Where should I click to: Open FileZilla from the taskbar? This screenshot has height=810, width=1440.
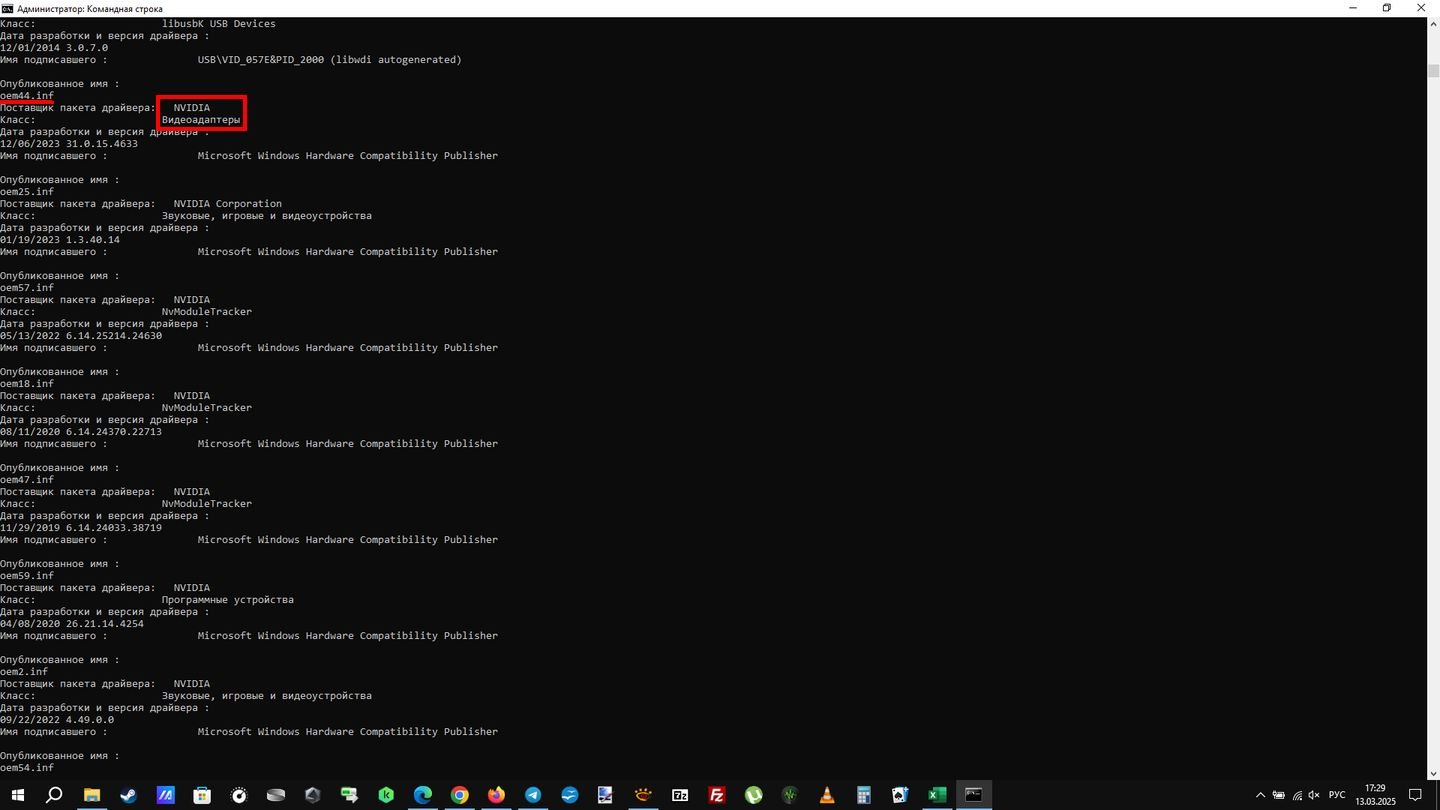(x=717, y=795)
